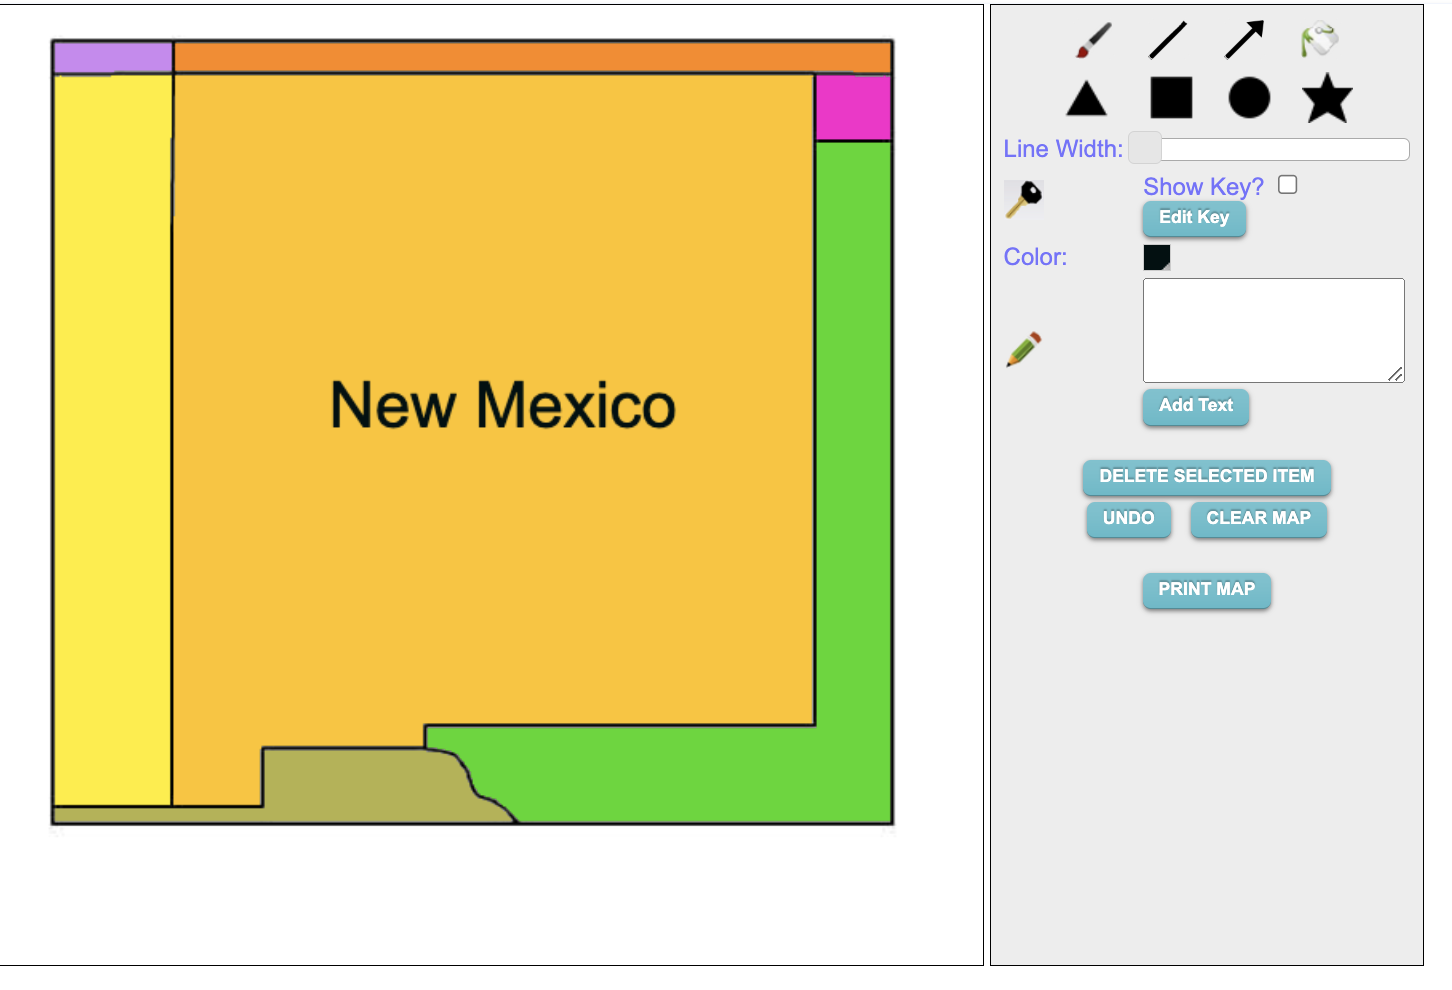Screen dimensions: 1452x990
Task: Choose the square shape stamp
Action: [1171, 98]
